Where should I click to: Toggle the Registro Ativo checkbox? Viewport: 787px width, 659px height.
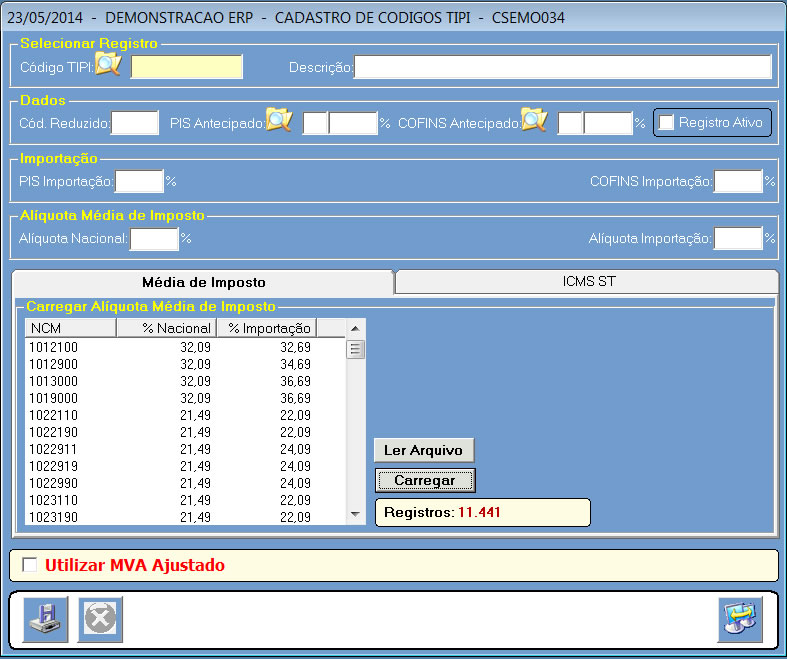pos(666,122)
